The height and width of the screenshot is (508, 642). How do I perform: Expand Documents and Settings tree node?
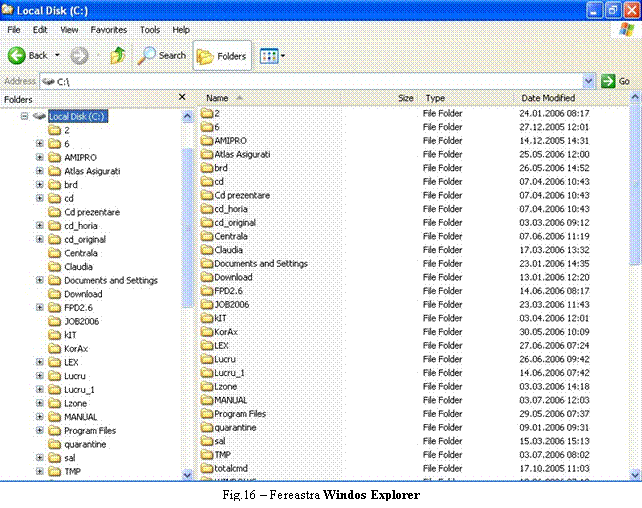(40, 281)
